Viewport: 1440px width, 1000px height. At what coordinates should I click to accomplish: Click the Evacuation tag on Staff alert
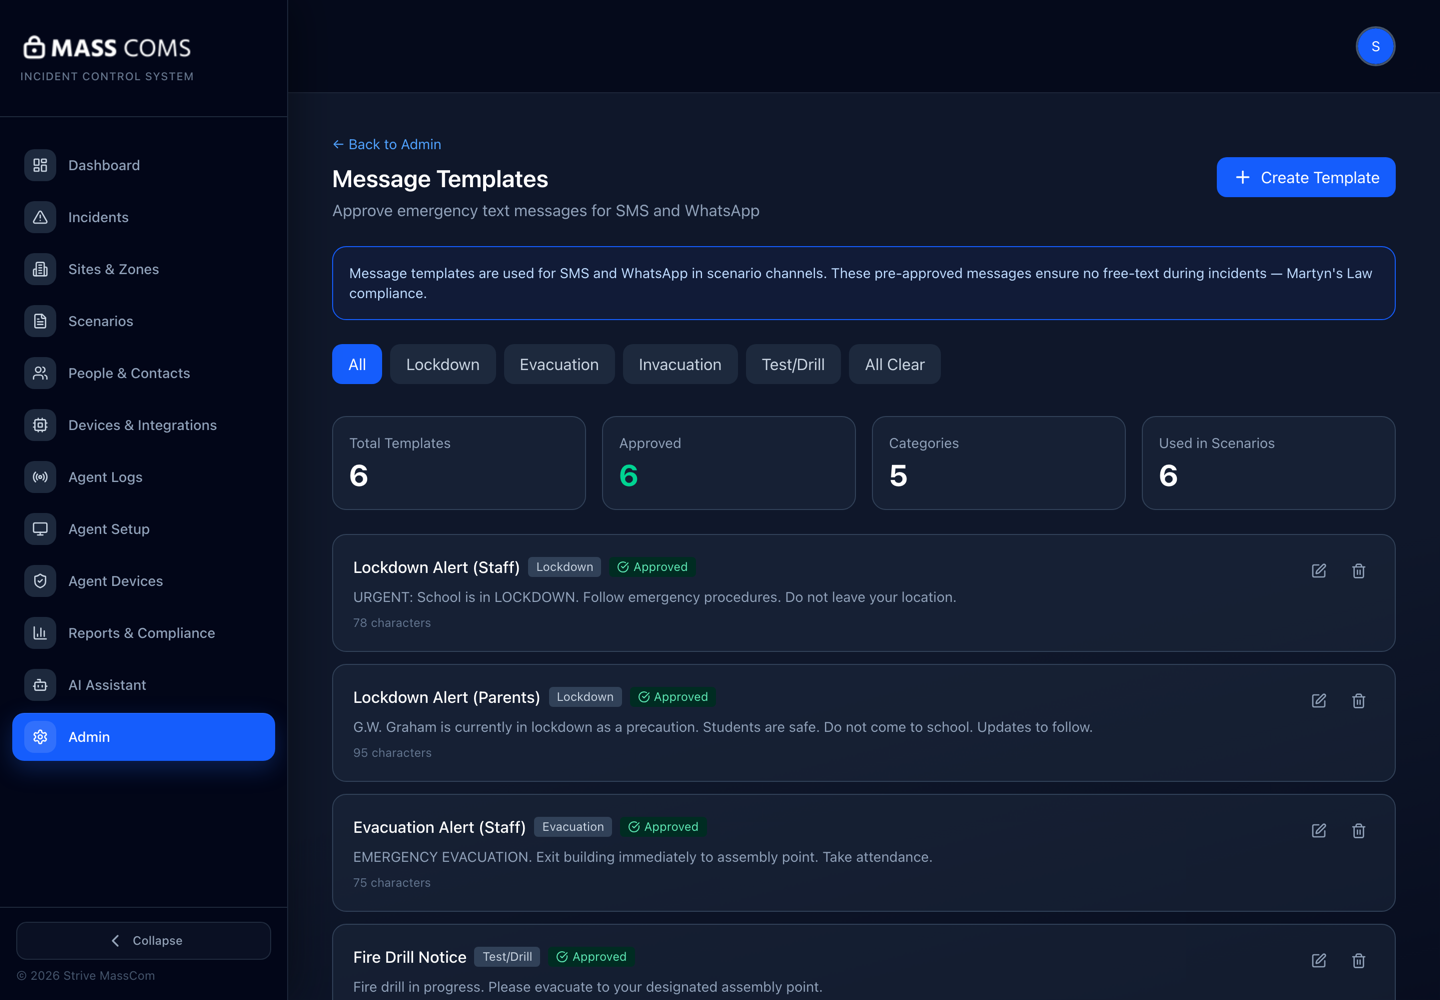(x=573, y=827)
